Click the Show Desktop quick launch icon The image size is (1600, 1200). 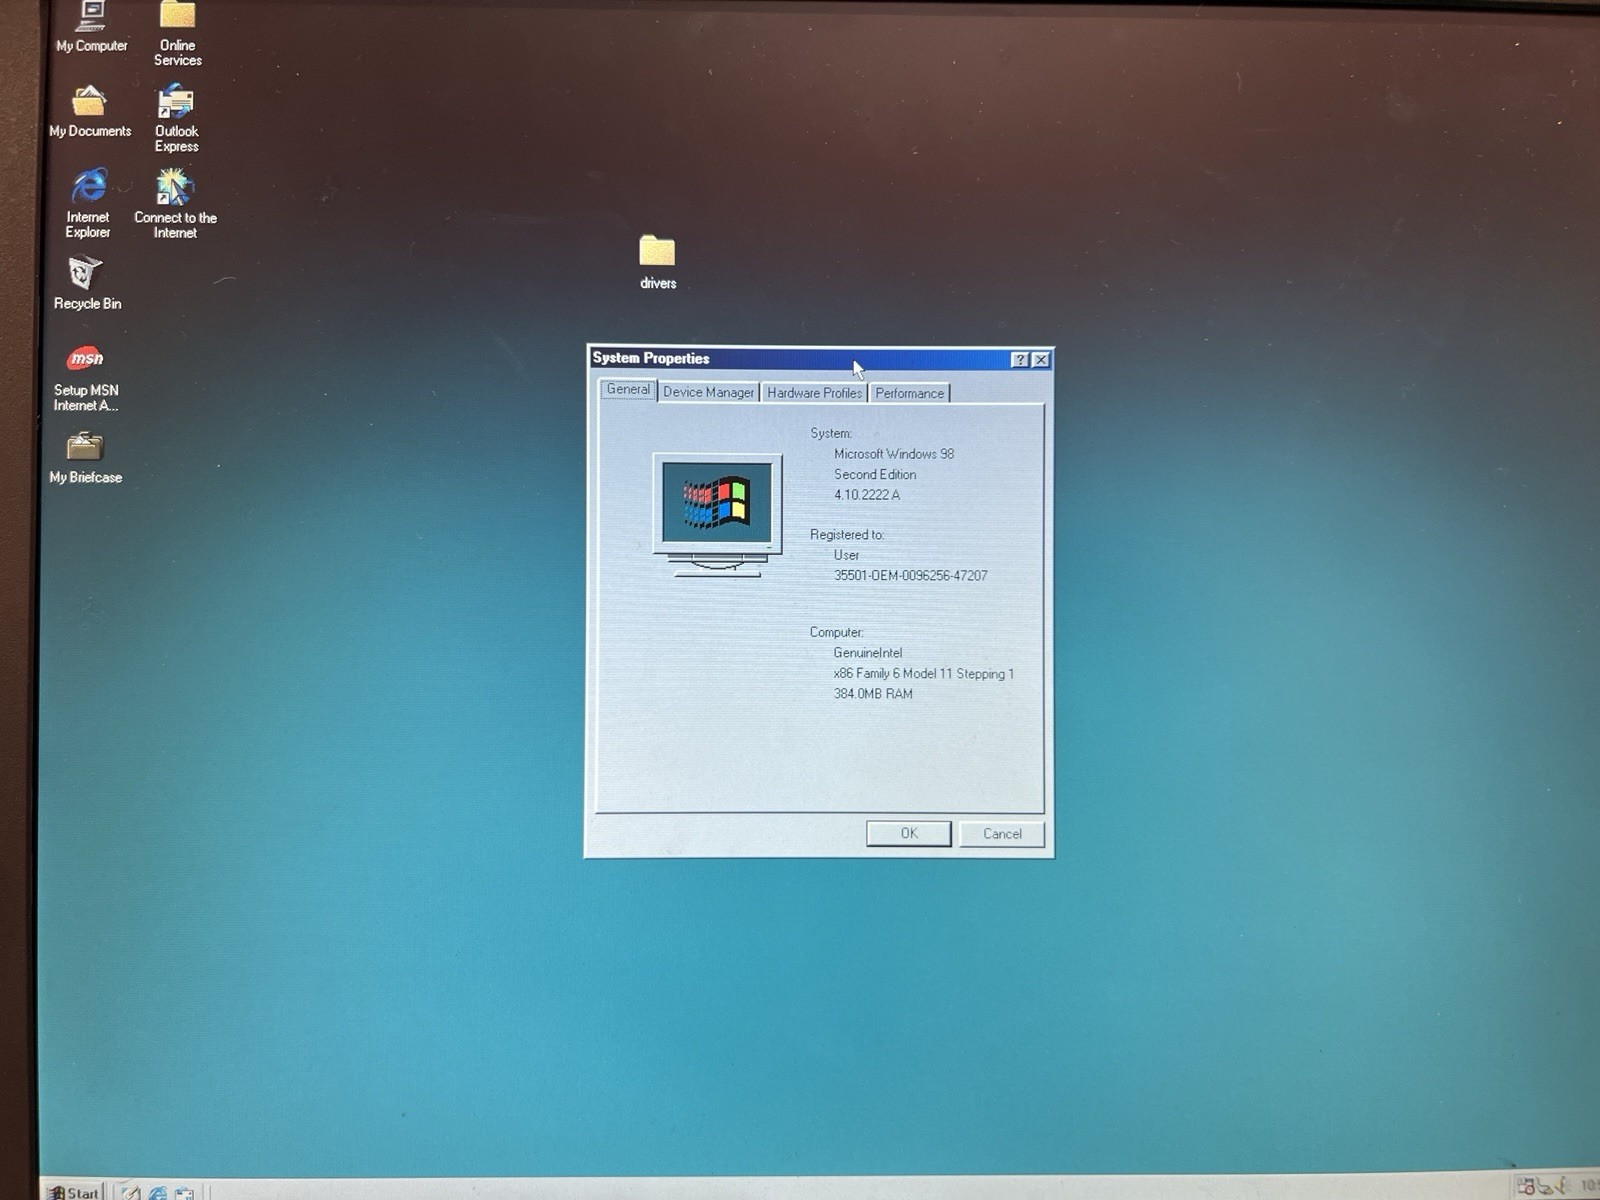pos(131,1192)
